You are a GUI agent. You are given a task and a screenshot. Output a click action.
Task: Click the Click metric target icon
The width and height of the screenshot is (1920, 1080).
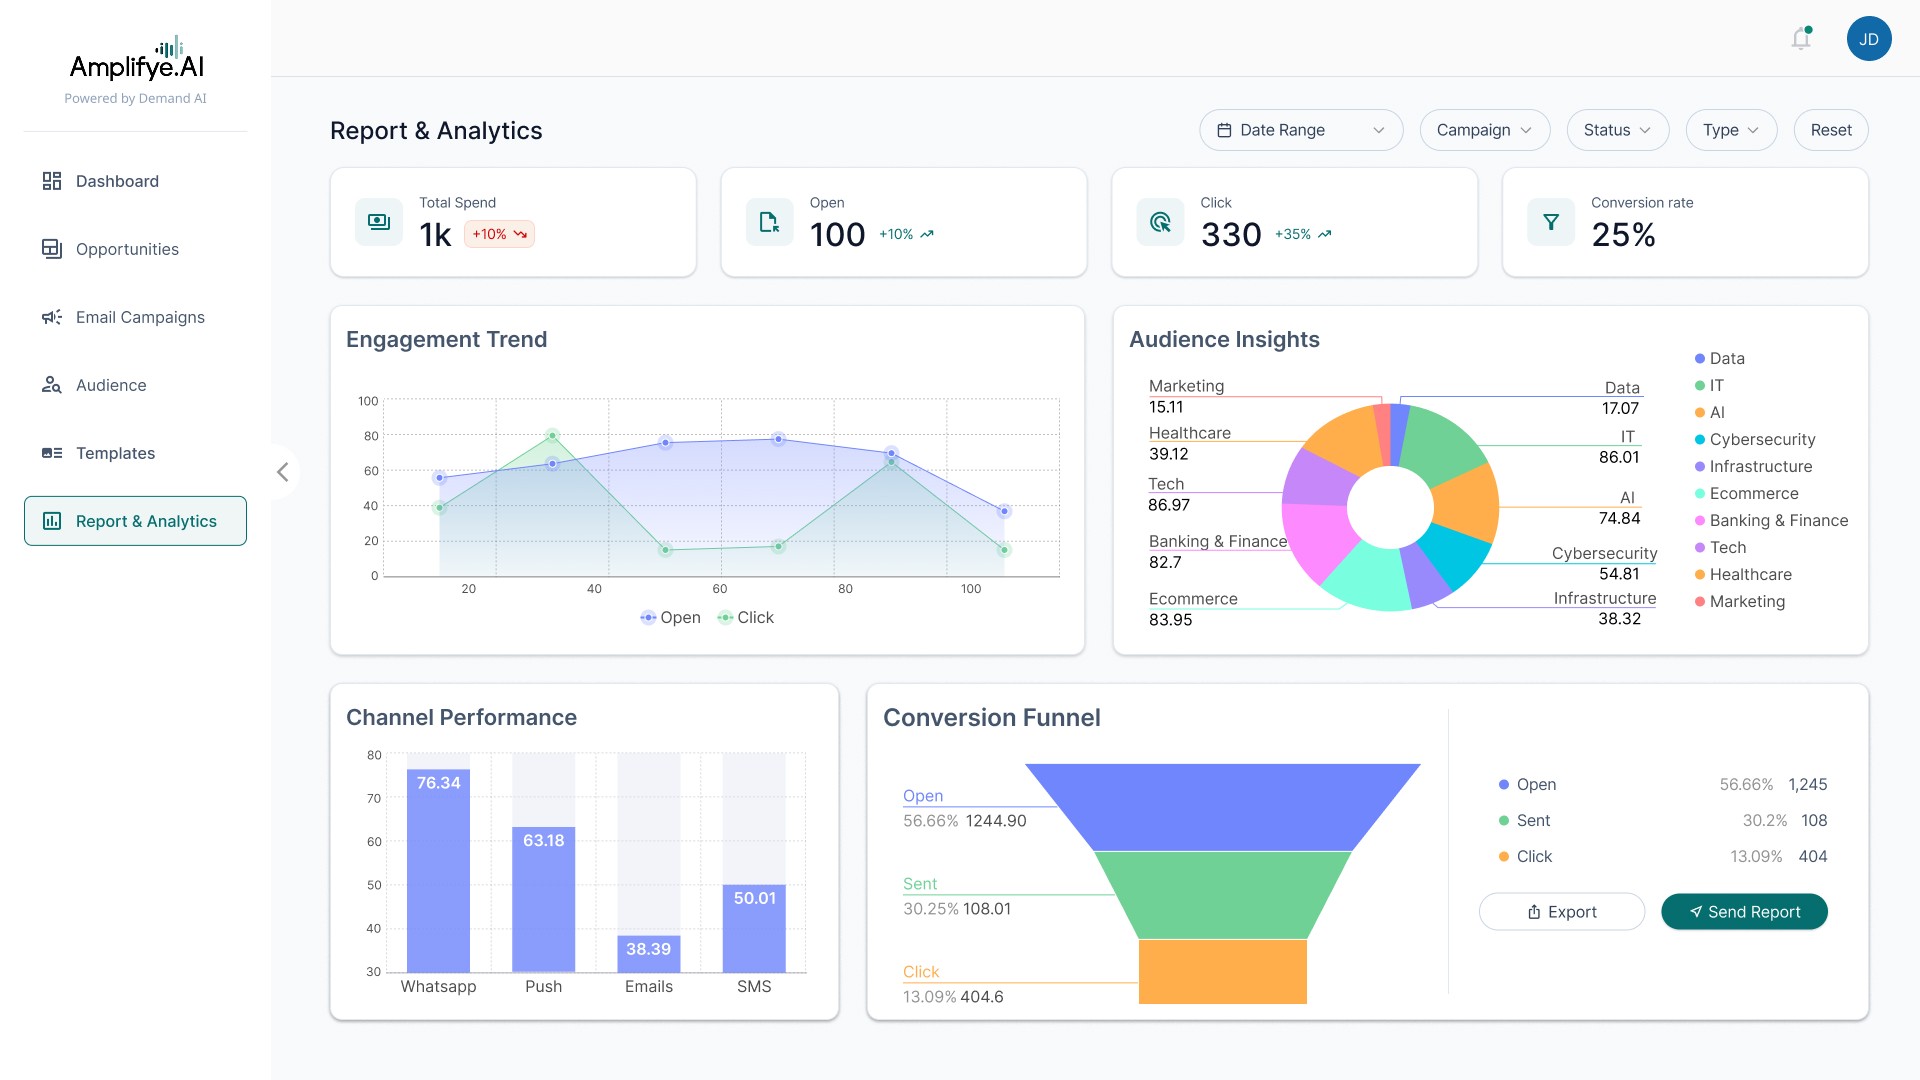[x=1160, y=222]
